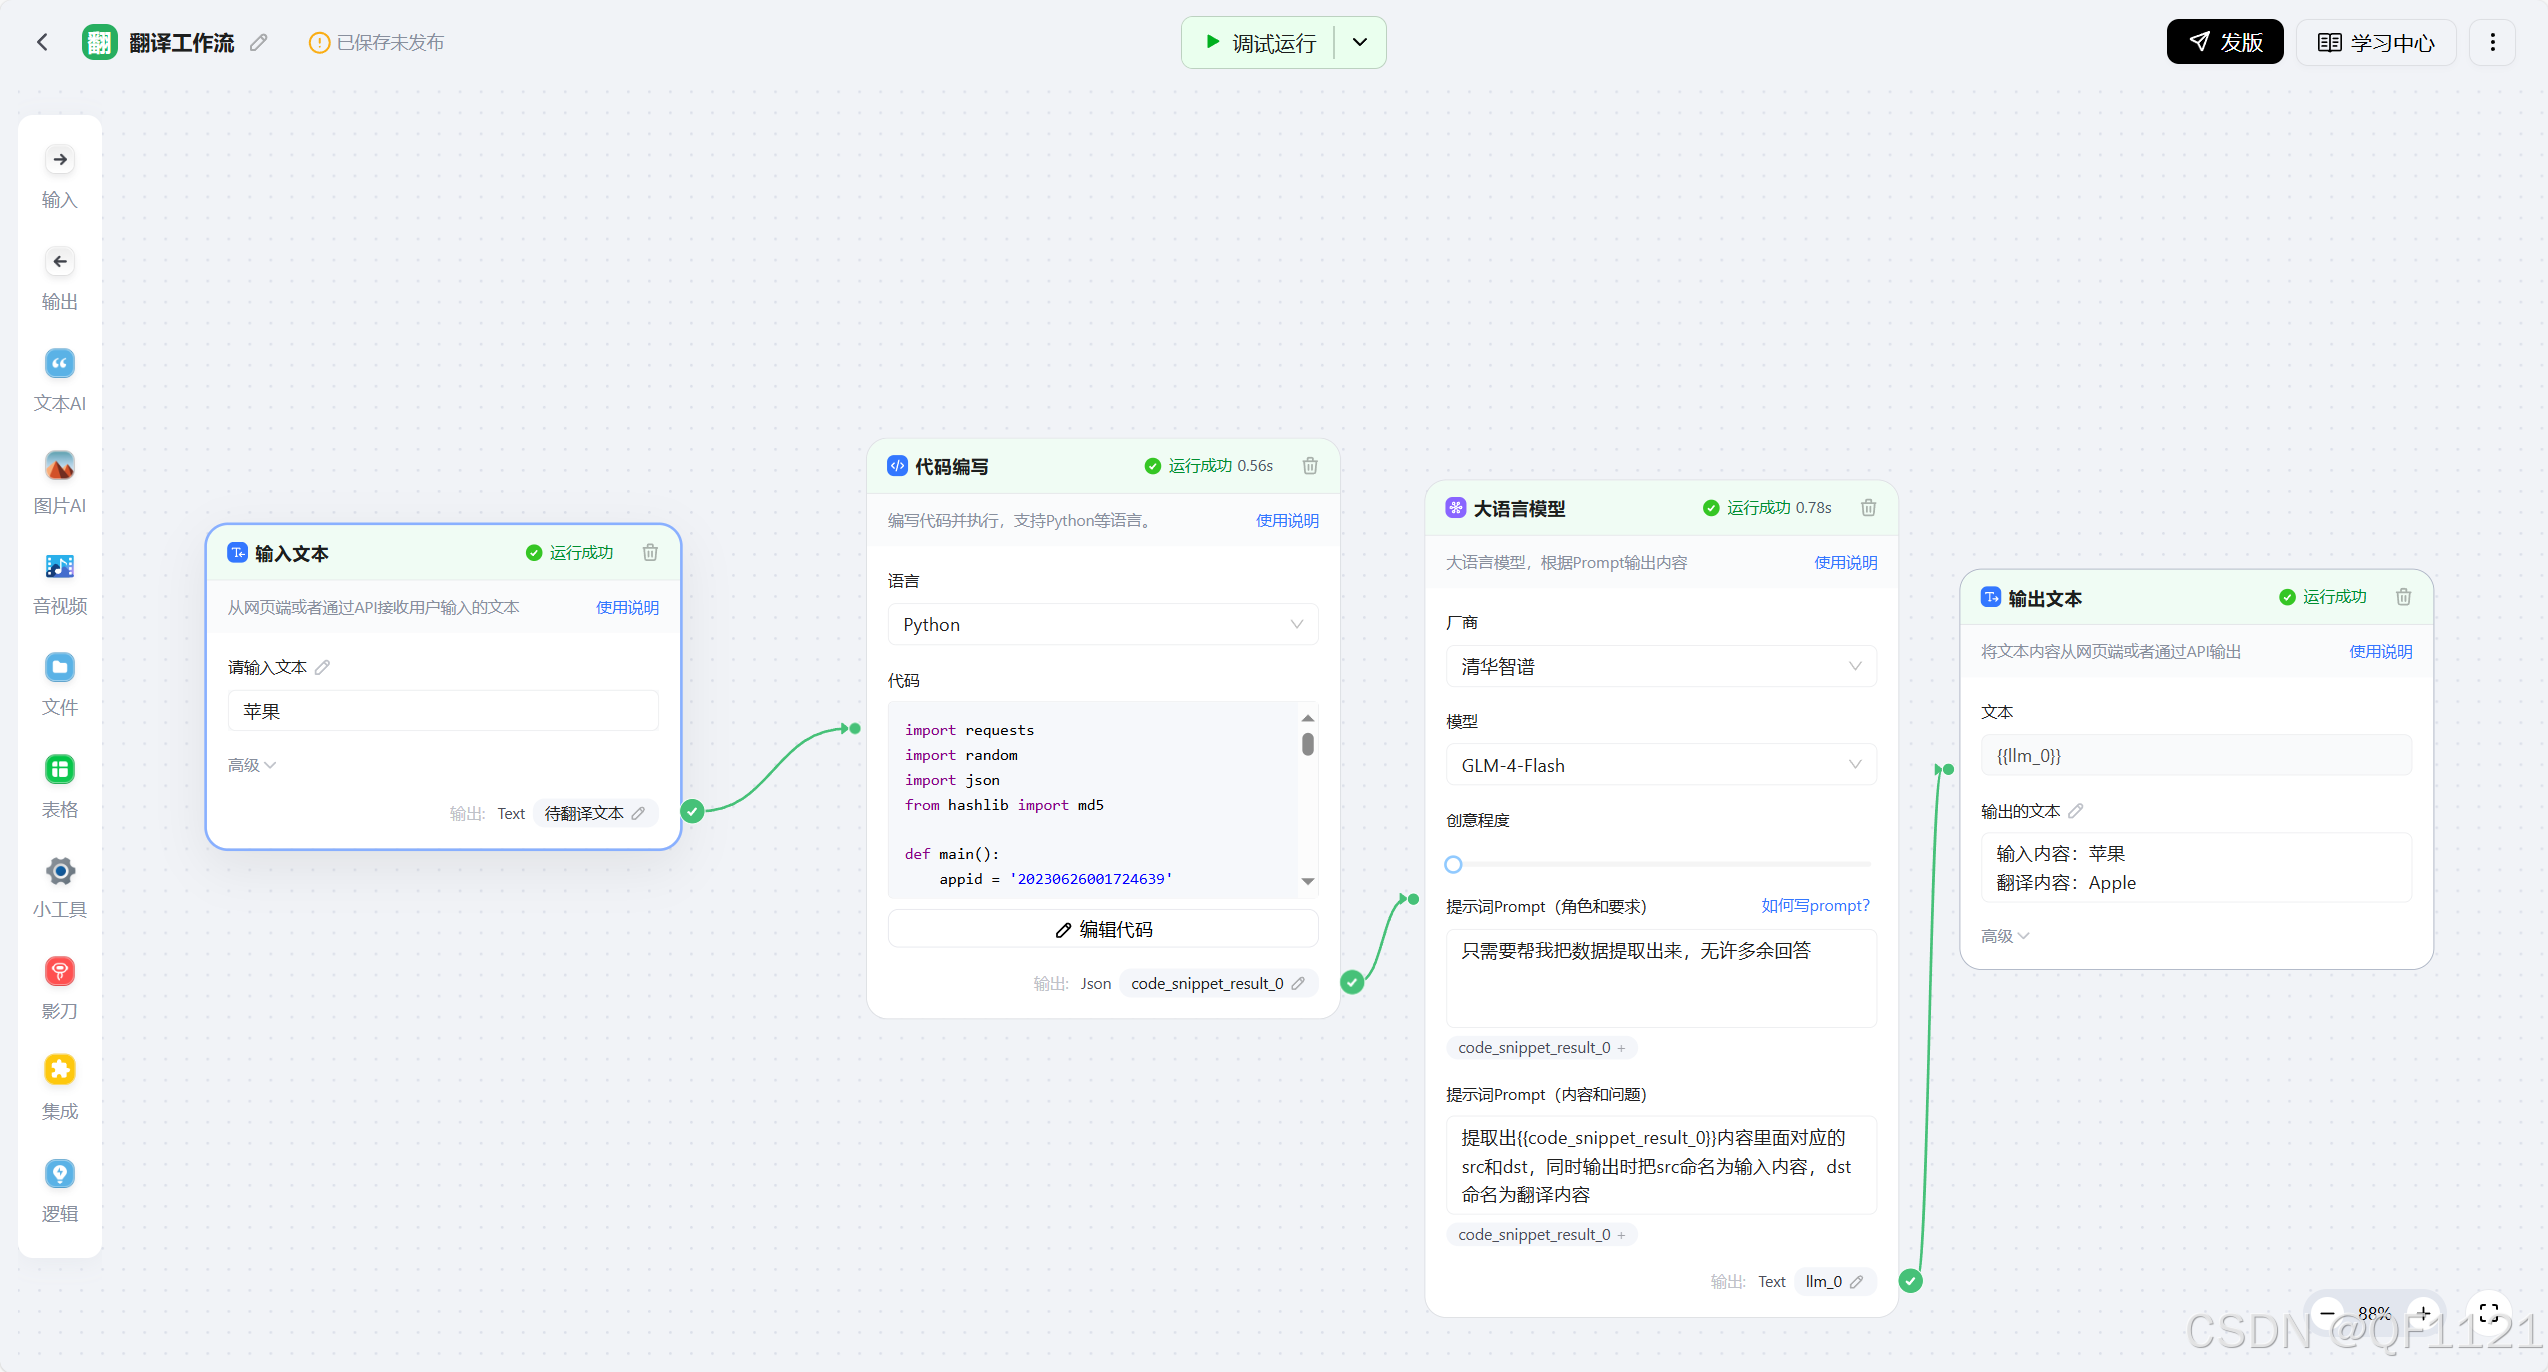
Task: Open the 如何写prompt? link
Action: click(x=1815, y=906)
